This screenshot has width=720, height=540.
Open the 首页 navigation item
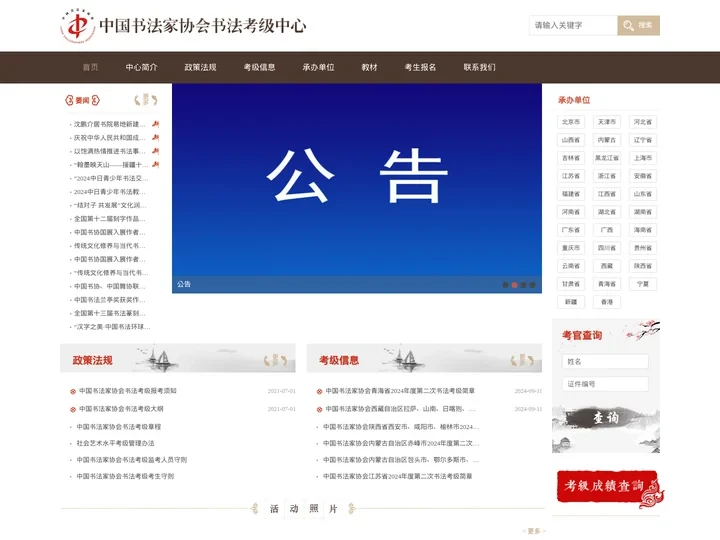(x=90, y=68)
